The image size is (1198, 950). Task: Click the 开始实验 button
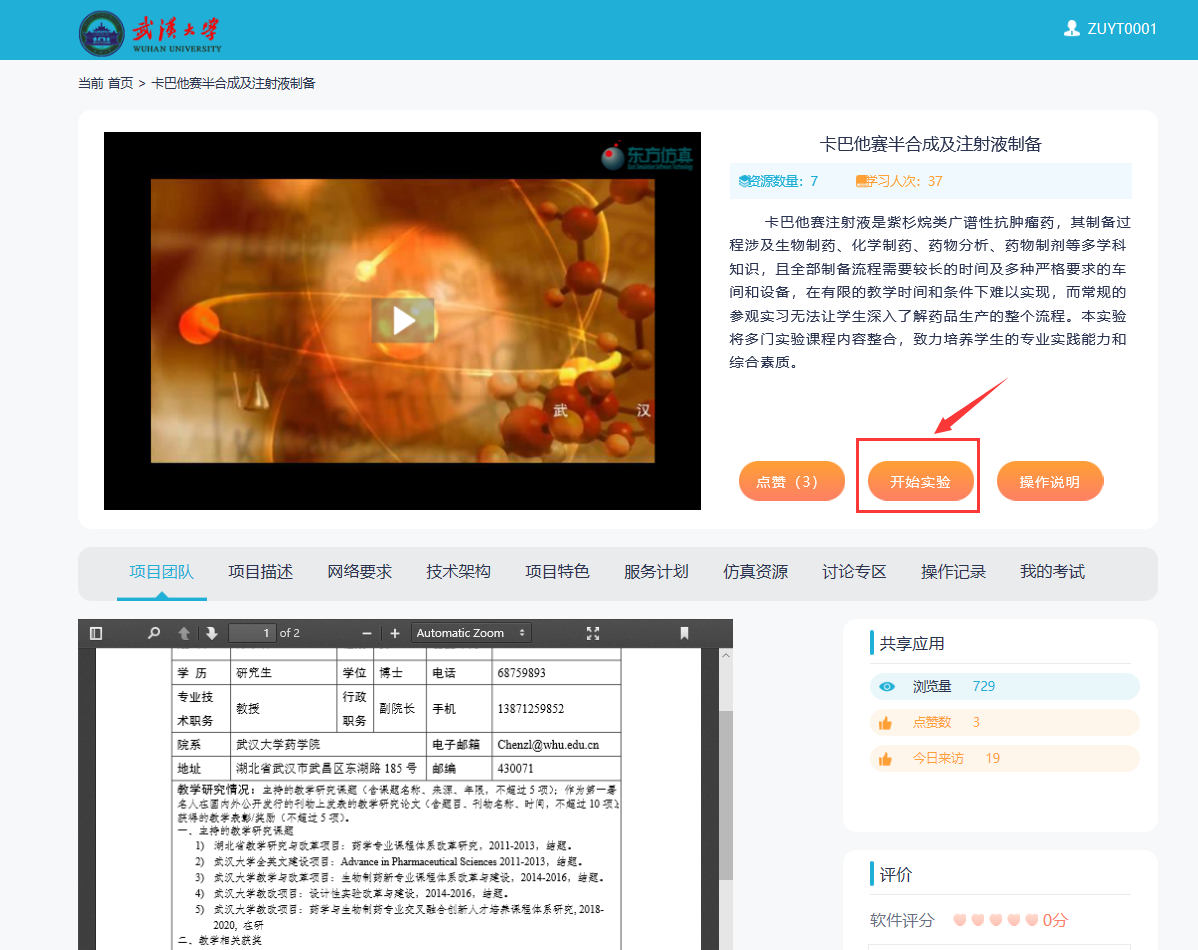click(919, 481)
